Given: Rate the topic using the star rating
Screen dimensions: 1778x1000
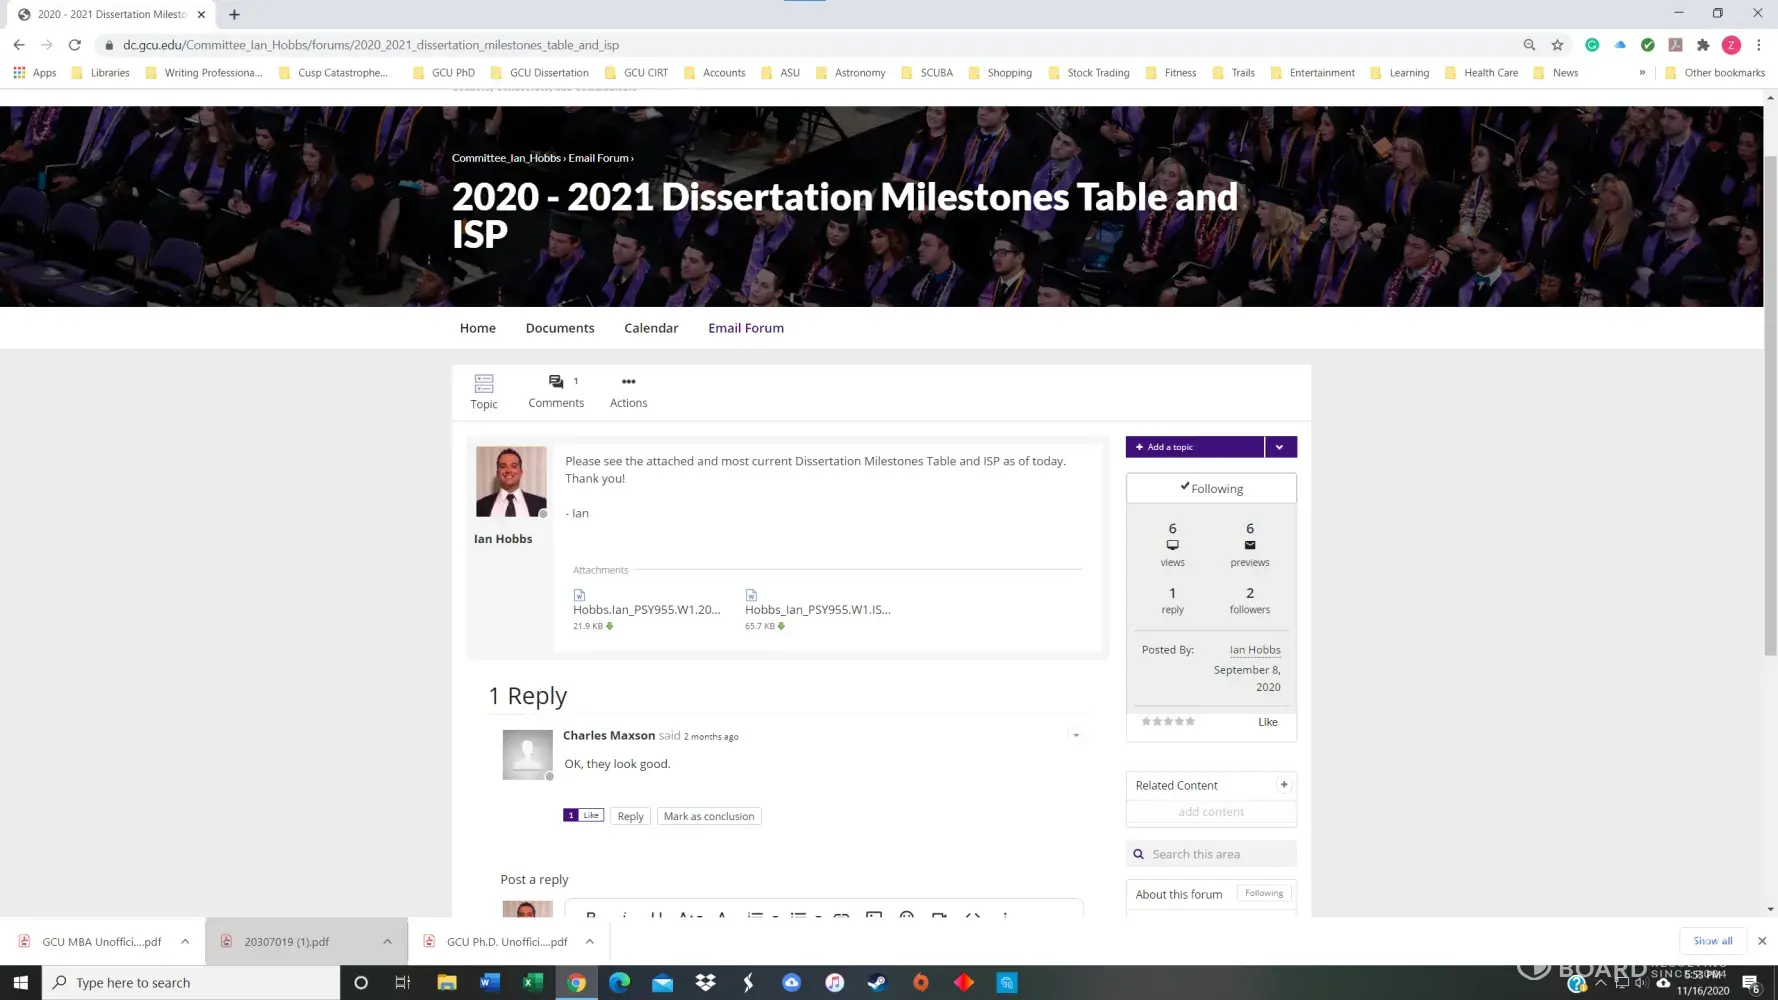Looking at the screenshot, I should pyautogui.click(x=1168, y=722).
